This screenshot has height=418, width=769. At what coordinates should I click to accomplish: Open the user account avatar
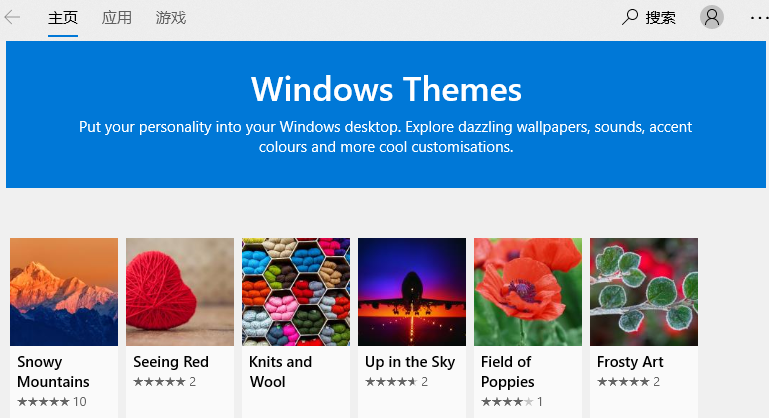(712, 17)
